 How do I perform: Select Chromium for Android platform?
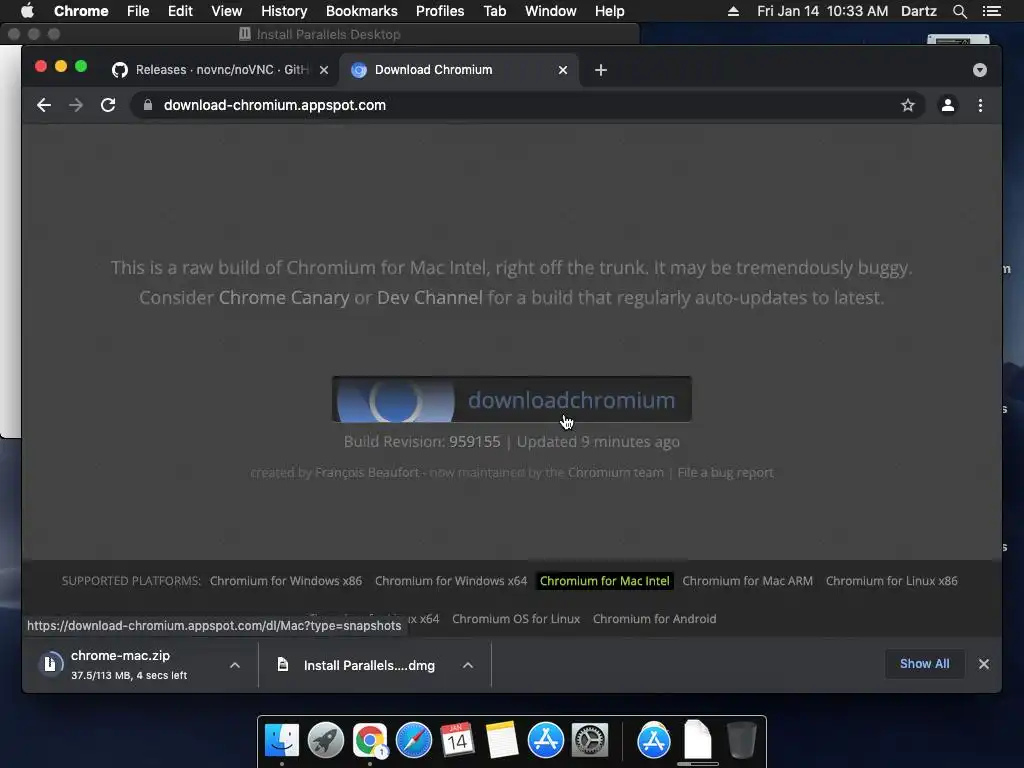(654, 618)
